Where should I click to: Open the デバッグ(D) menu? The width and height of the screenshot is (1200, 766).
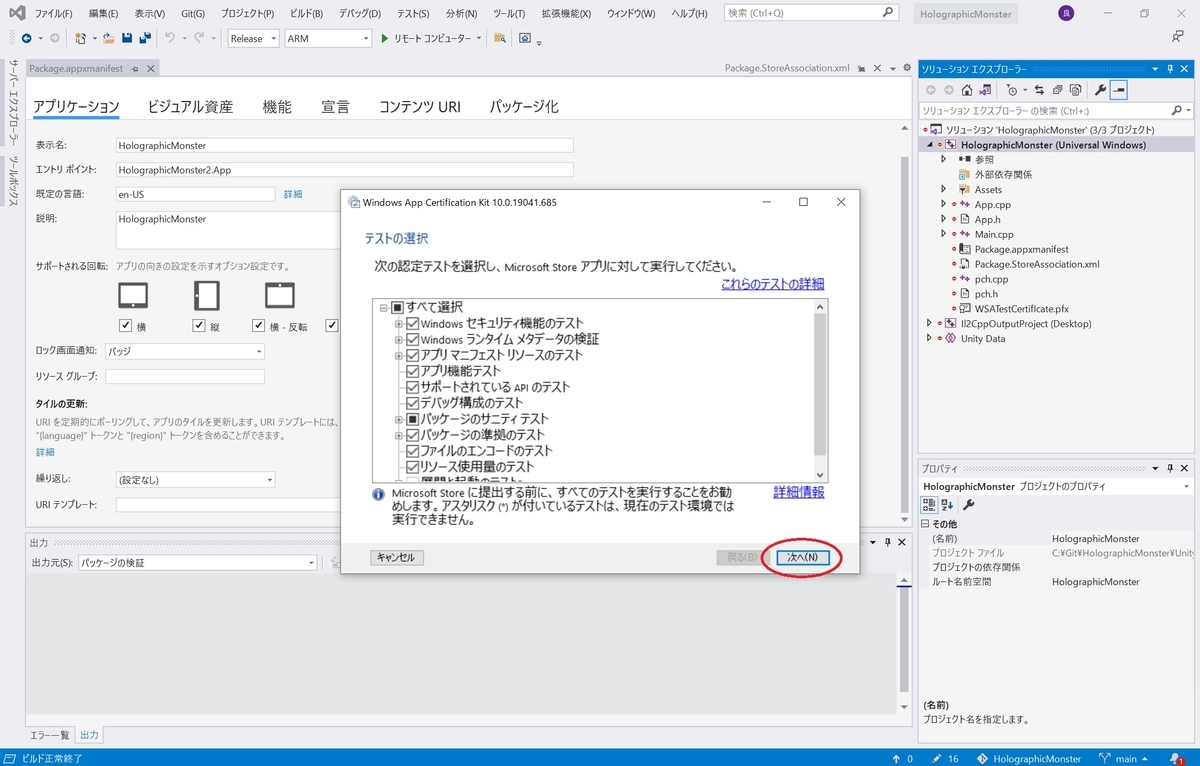(360, 14)
